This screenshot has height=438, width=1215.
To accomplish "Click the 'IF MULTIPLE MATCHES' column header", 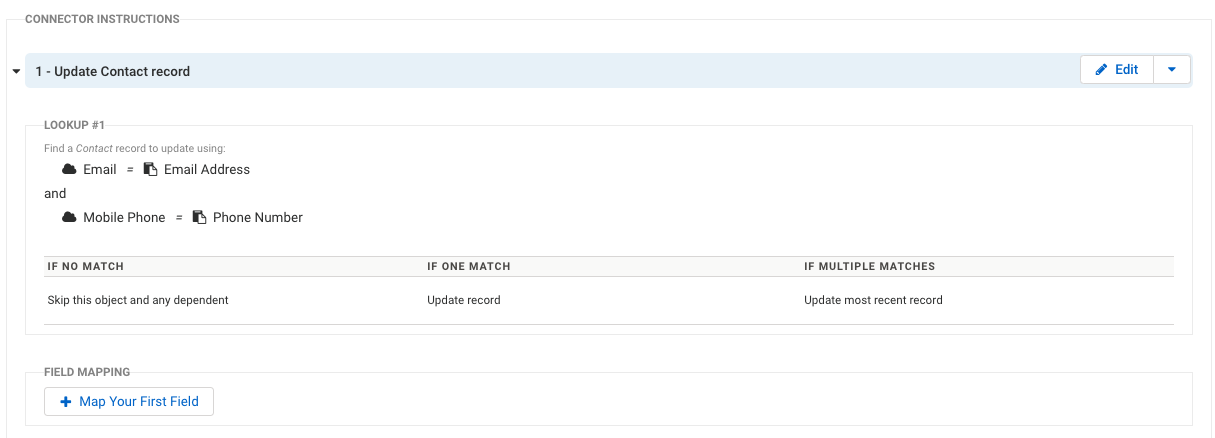I will point(870,267).
